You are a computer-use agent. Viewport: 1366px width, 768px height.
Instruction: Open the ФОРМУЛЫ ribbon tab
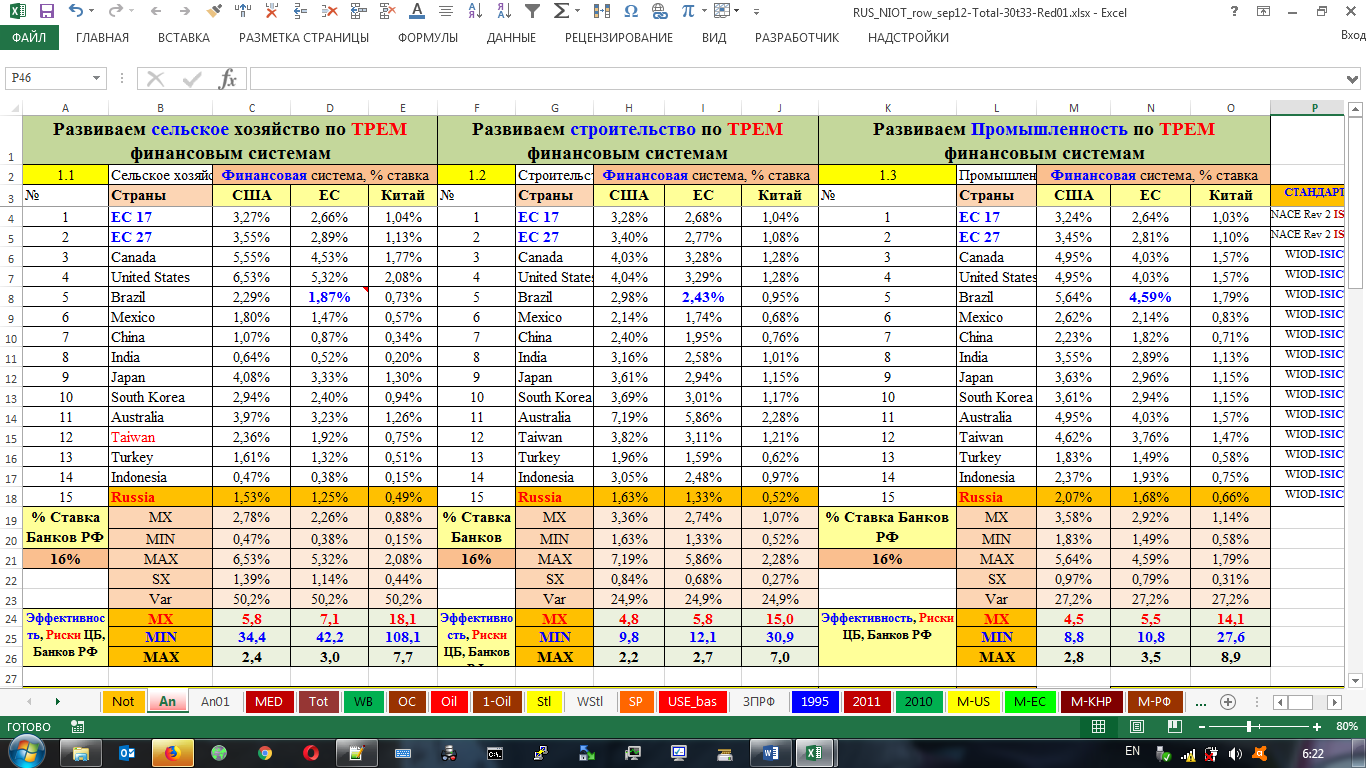tap(427, 38)
